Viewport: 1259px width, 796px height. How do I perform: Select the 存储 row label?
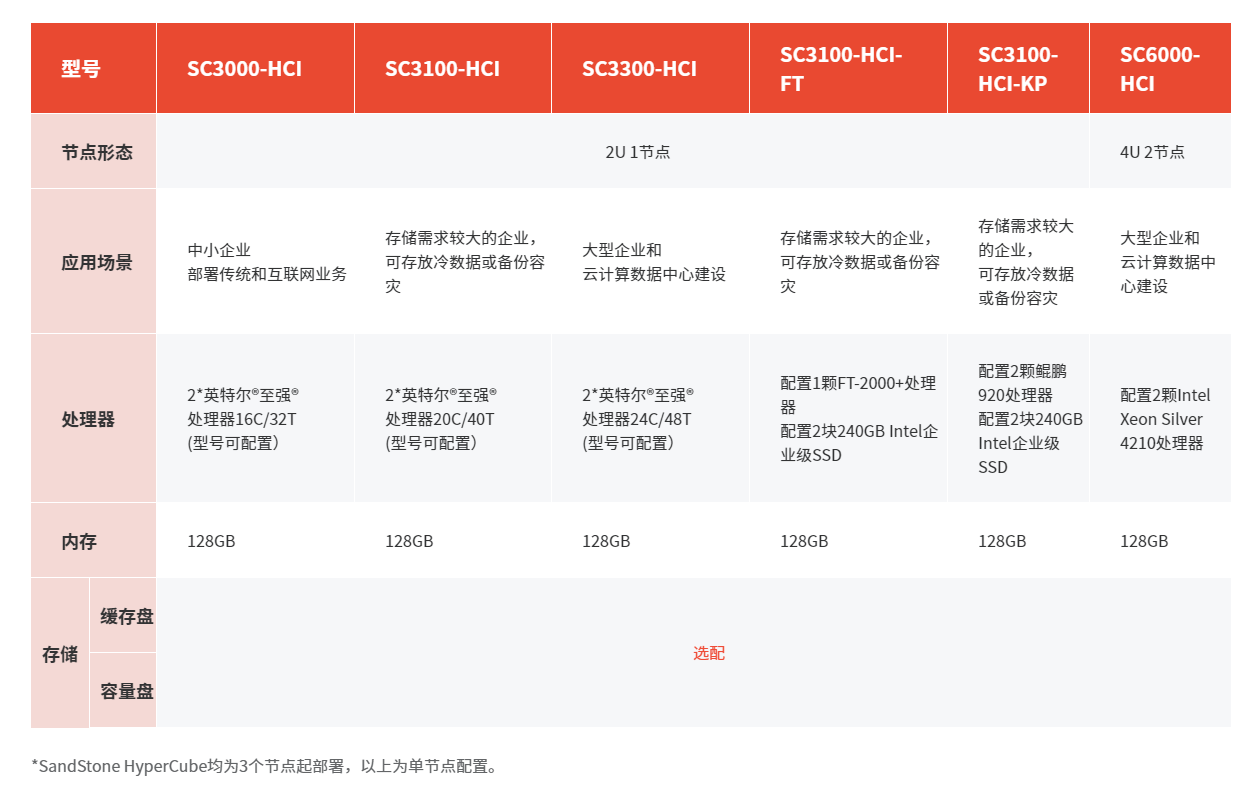(x=60, y=654)
